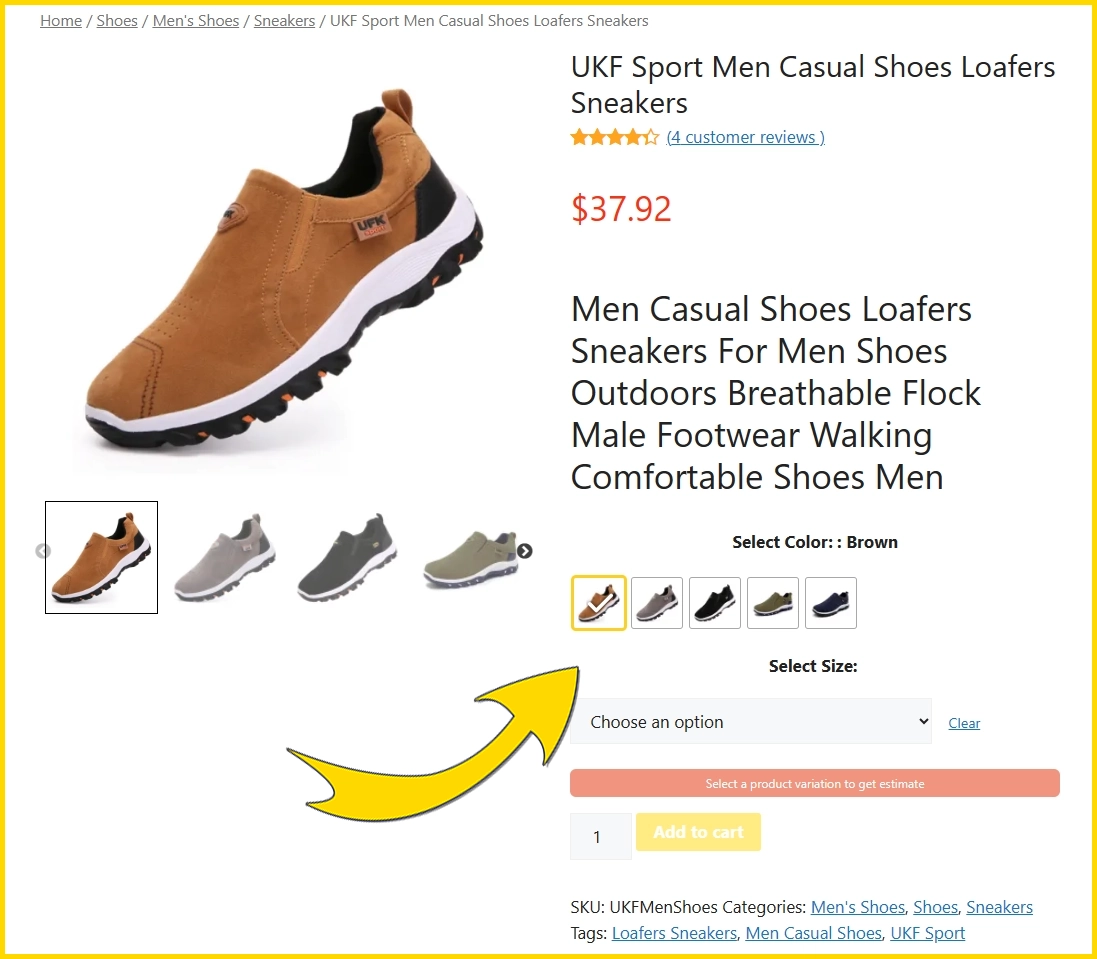Pick the black shoe color swatch
The height and width of the screenshot is (959, 1097).
click(715, 603)
